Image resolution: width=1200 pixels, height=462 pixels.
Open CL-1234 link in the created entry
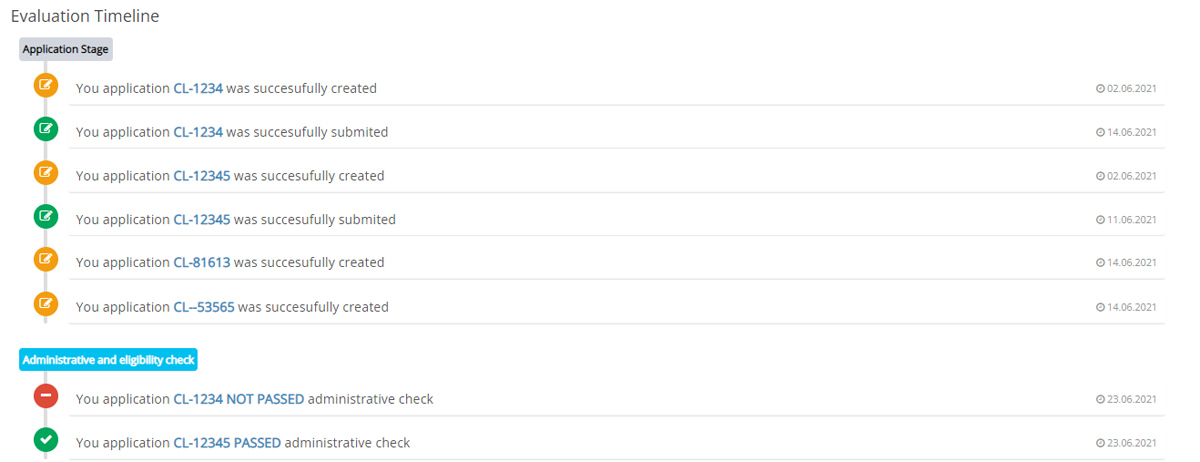(198, 88)
